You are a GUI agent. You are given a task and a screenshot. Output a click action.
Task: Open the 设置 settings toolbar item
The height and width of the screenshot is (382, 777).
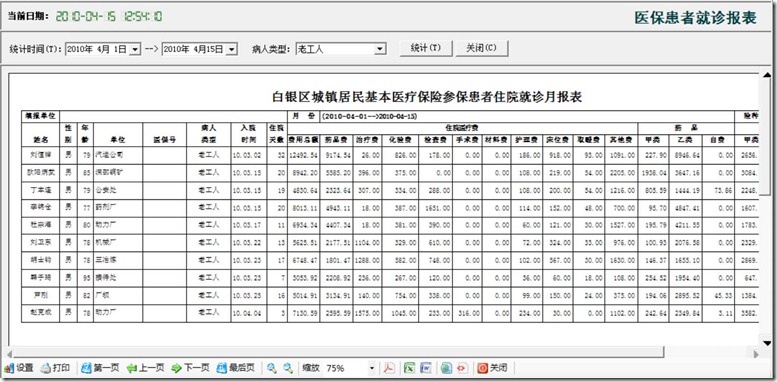pos(19,368)
